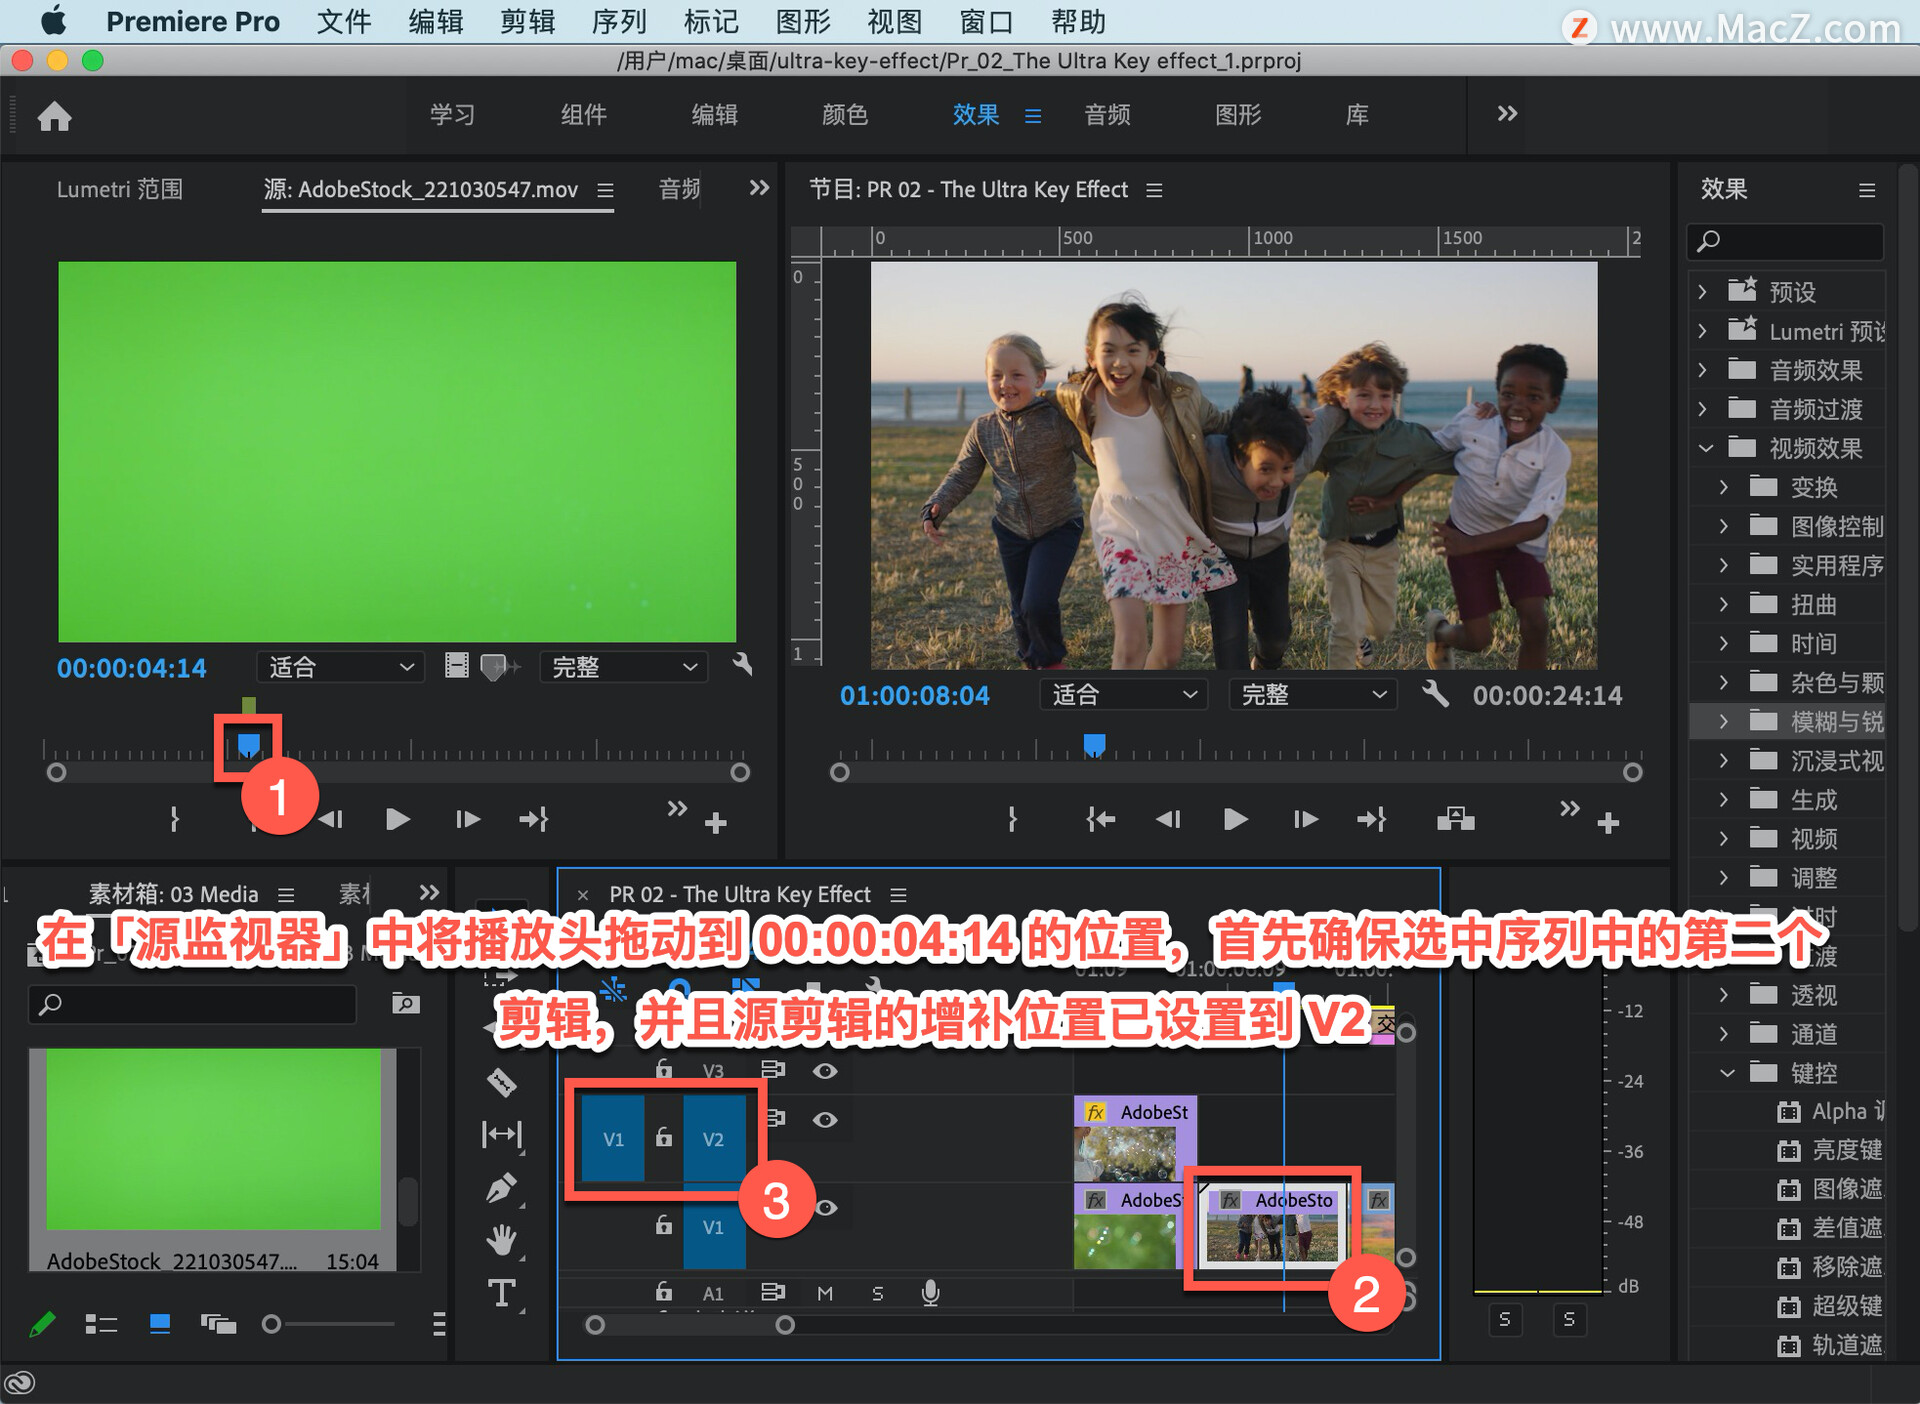Toggle V2 track output eye
This screenshot has width=1920, height=1404.
824,1120
